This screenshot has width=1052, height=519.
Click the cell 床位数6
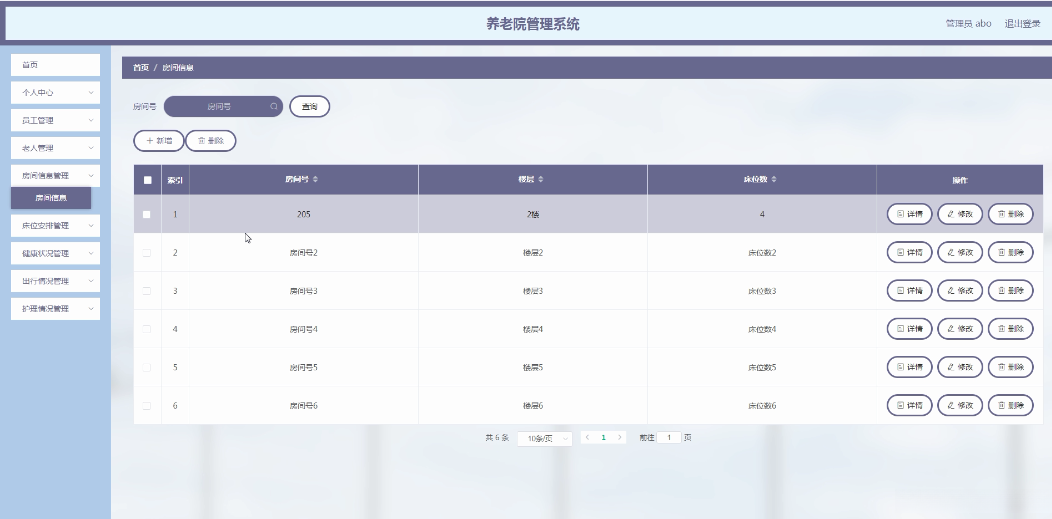pyautogui.click(x=762, y=406)
